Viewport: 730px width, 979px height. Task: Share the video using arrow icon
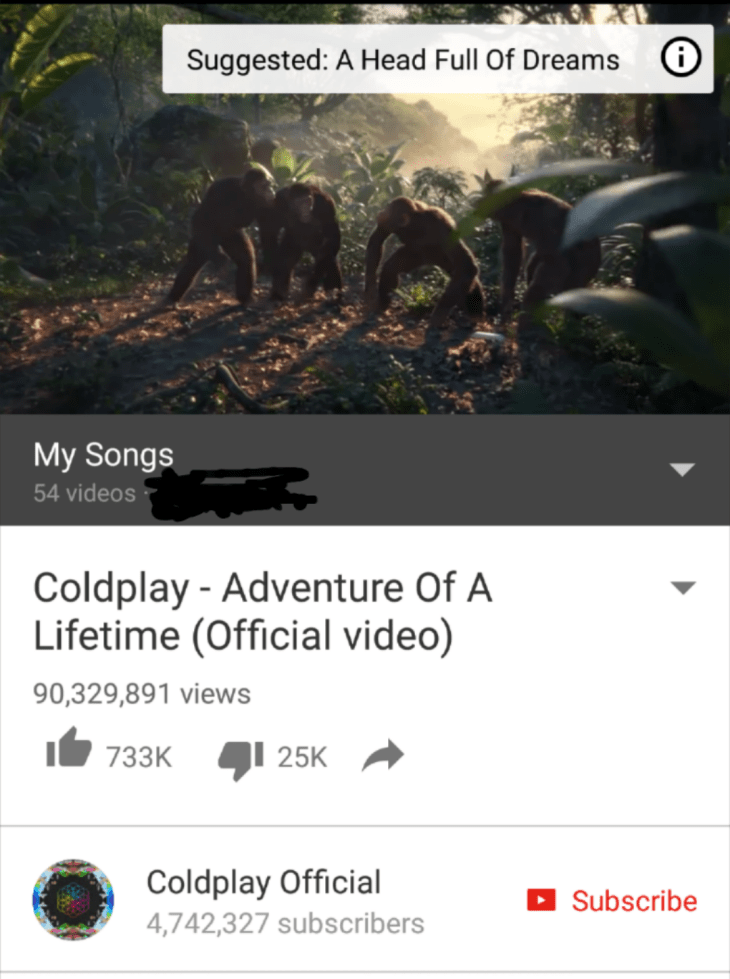click(x=383, y=755)
